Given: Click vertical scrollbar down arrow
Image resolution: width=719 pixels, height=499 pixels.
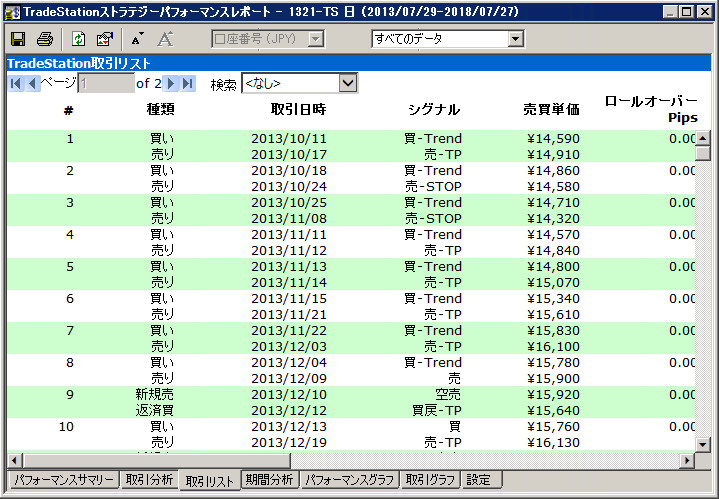Looking at the screenshot, I should point(702,444).
